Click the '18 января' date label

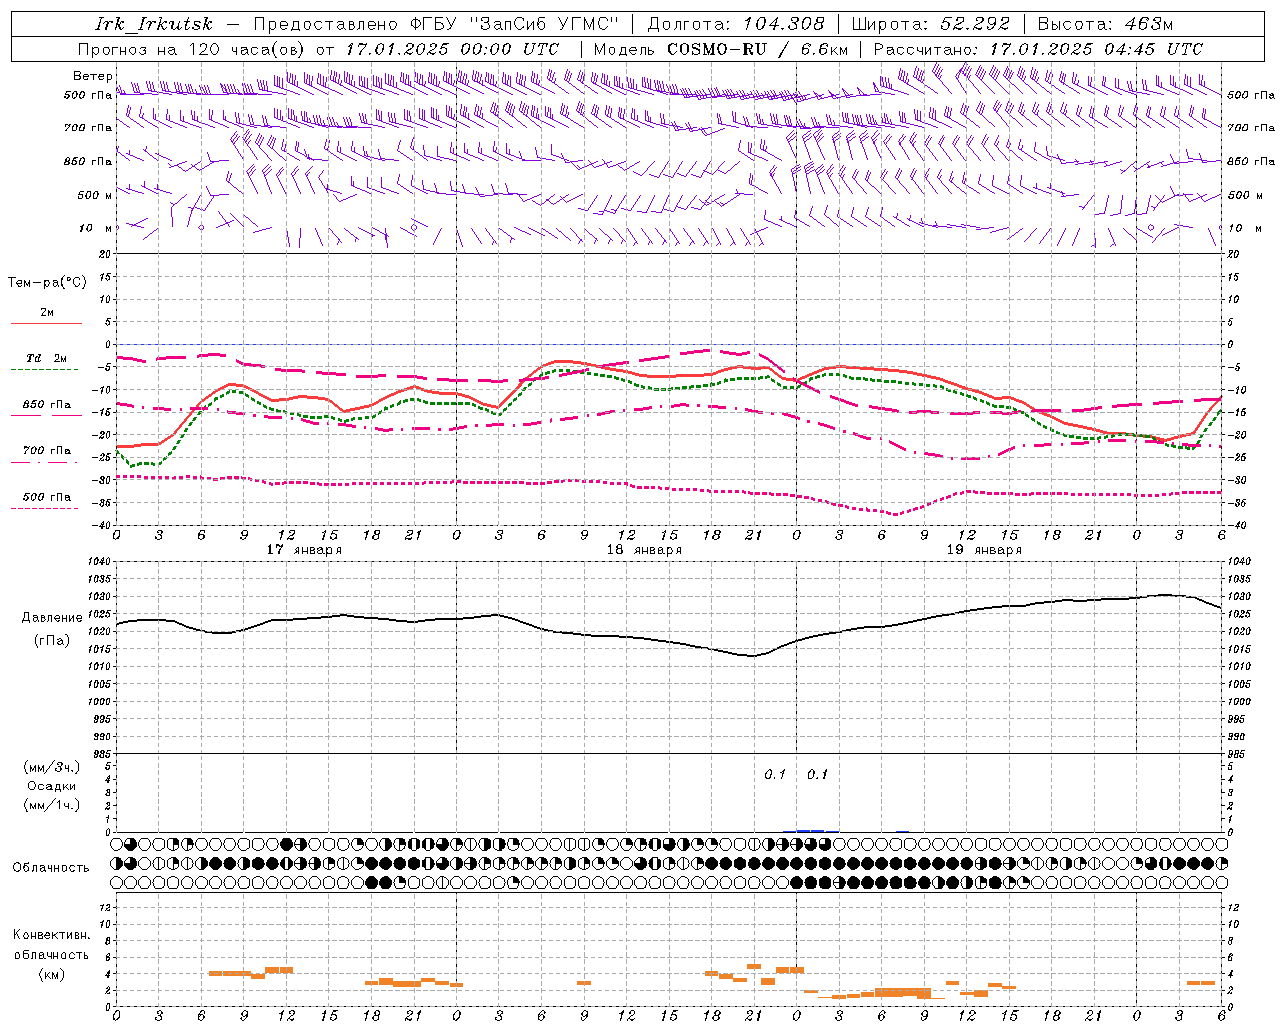click(x=644, y=549)
